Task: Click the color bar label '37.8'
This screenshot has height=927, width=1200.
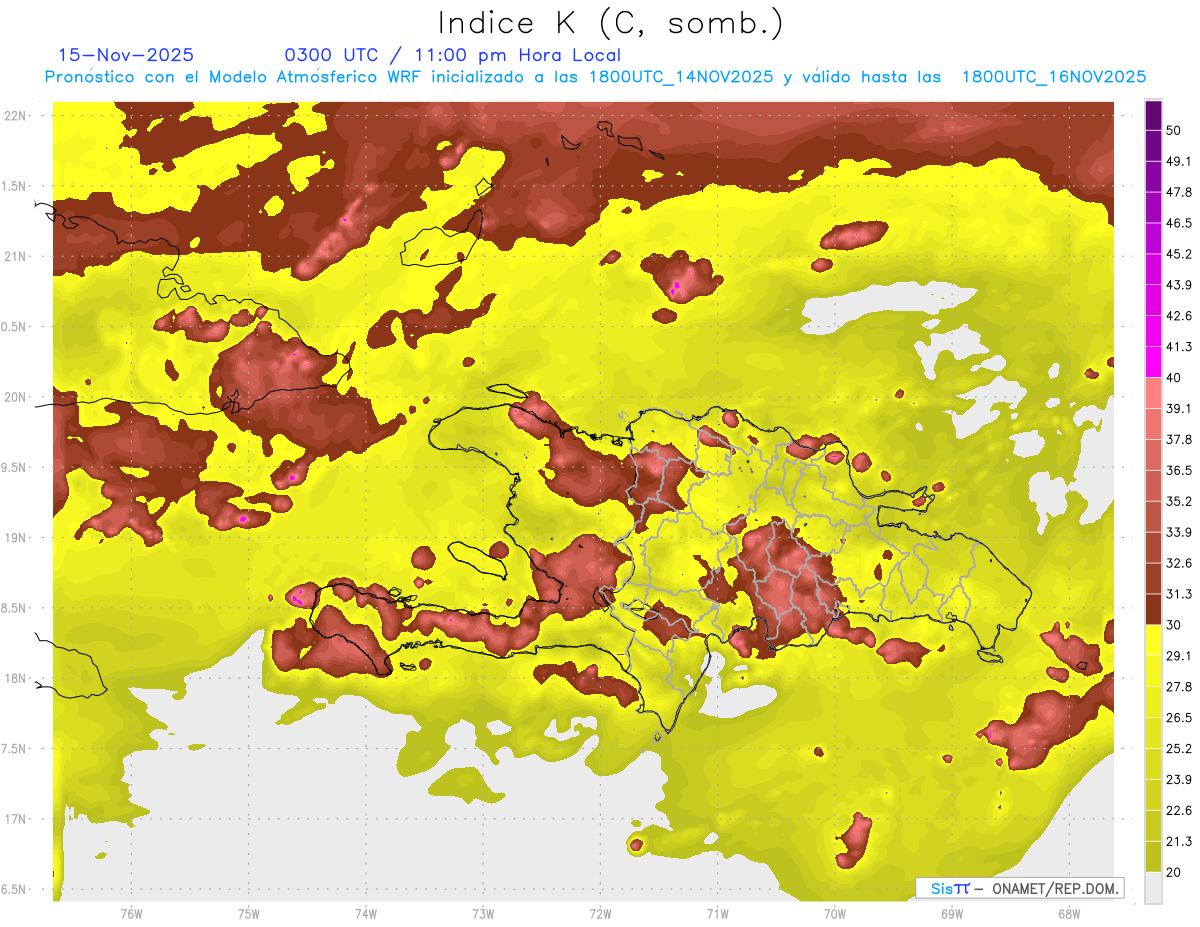Action: [x=1178, y=439]
